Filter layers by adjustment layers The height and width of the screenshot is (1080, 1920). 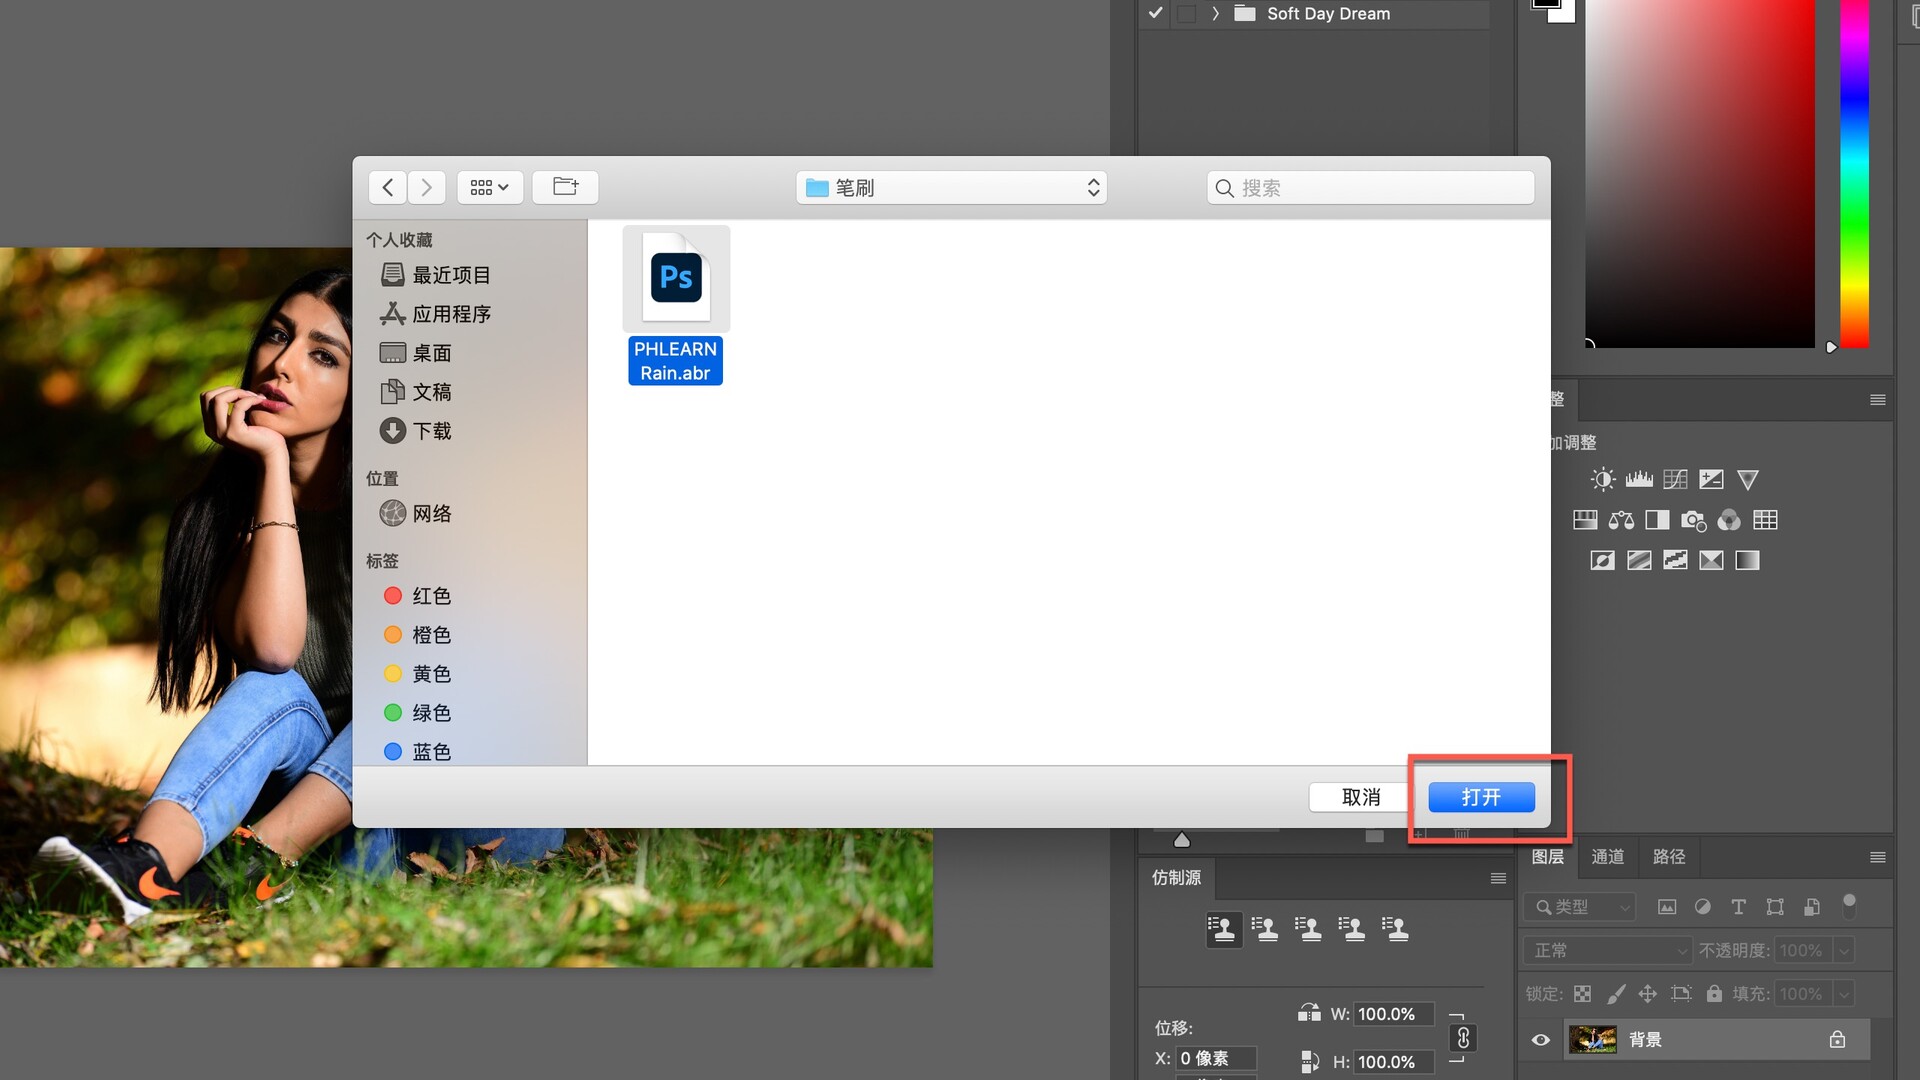1703,907
